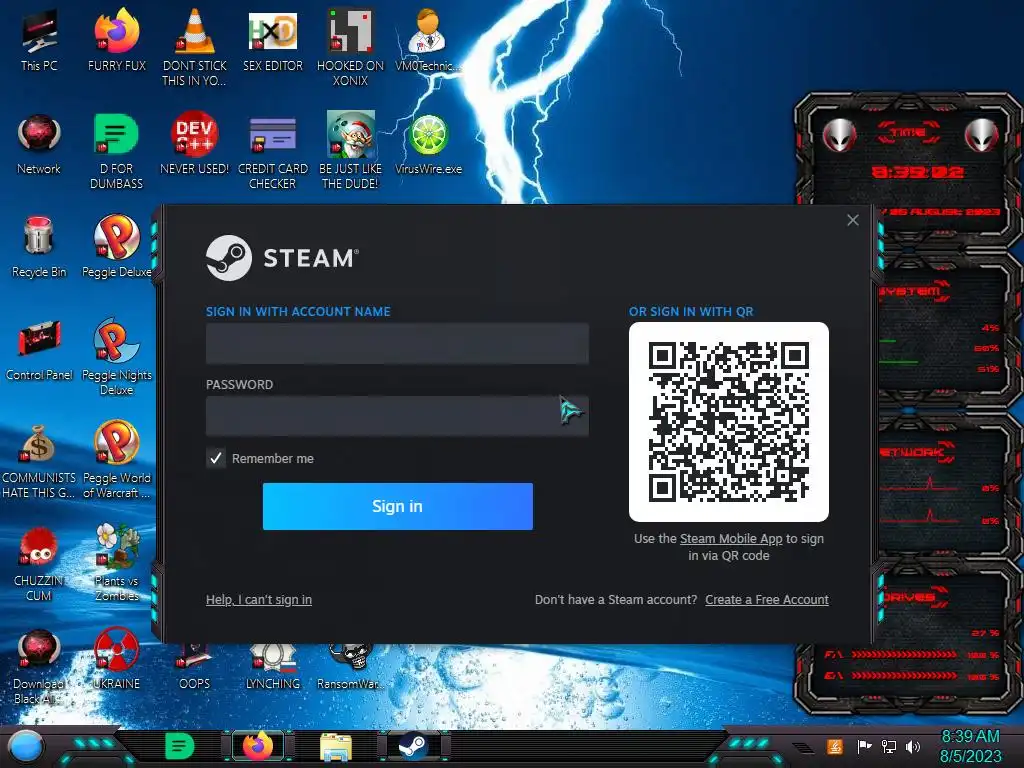This screenshot has height=768, width=1024.
Task: Click the red 8:39 digital clock widget
Action: (917, 172)
